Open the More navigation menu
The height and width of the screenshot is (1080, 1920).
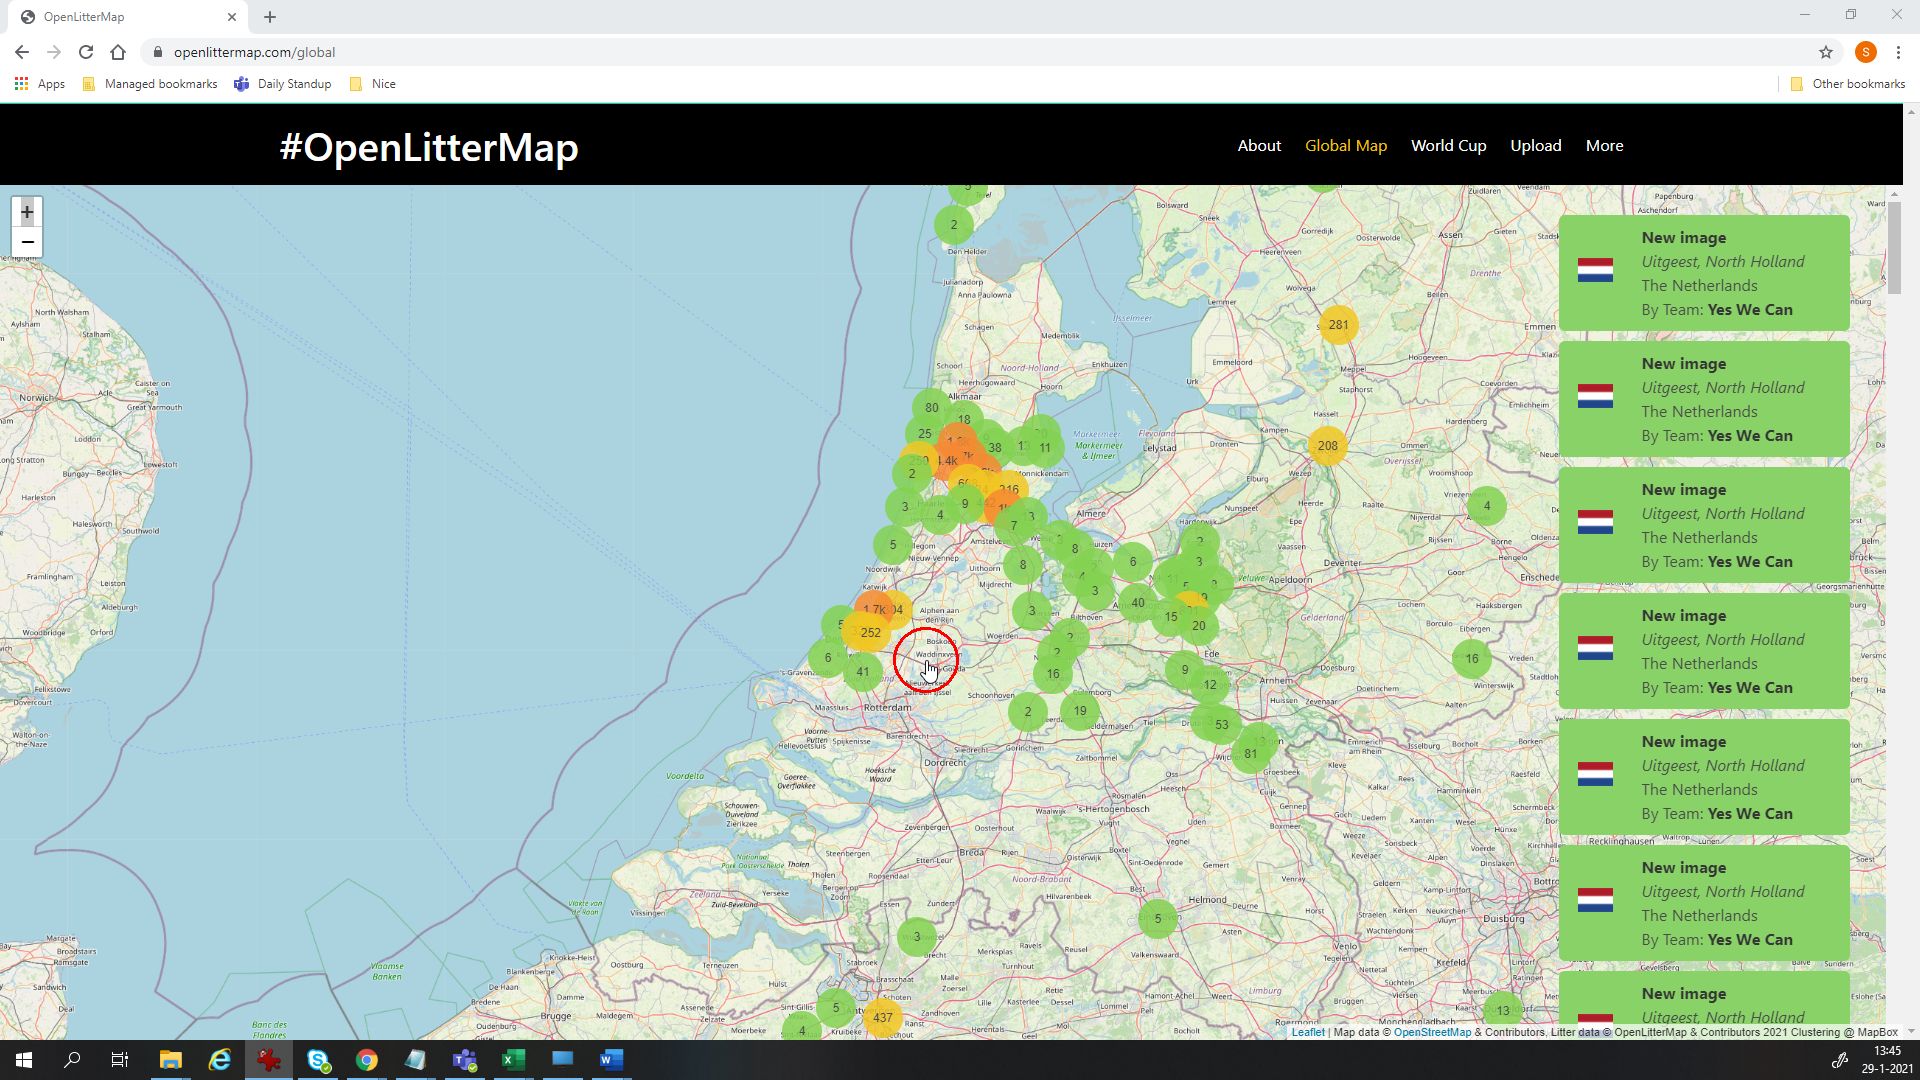[1604, 145]
